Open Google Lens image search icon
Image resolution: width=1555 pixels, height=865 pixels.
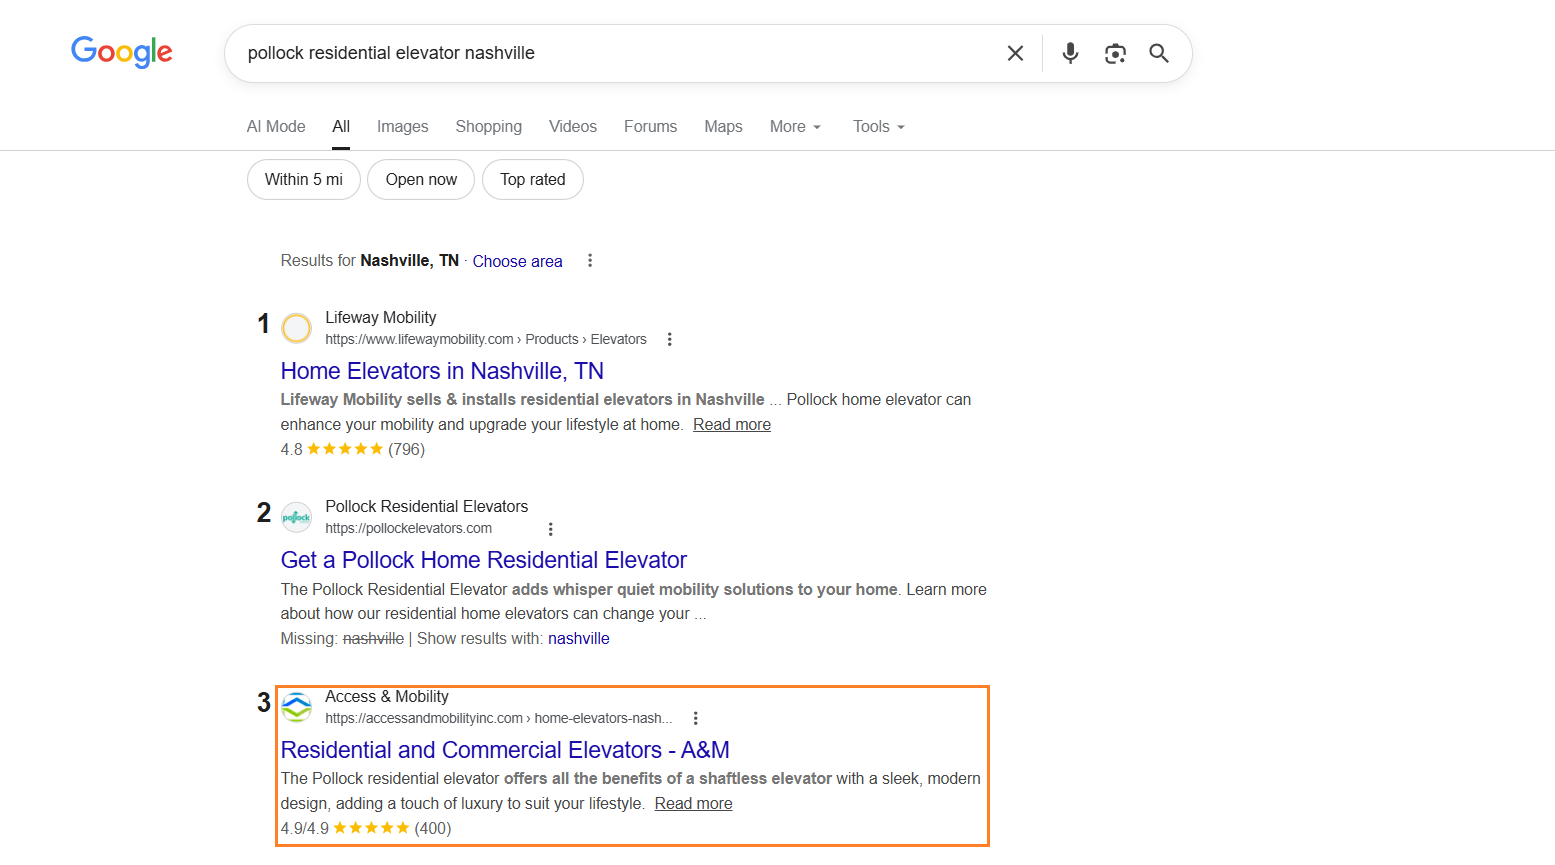pyautogui.click(x=1115, y=53)
